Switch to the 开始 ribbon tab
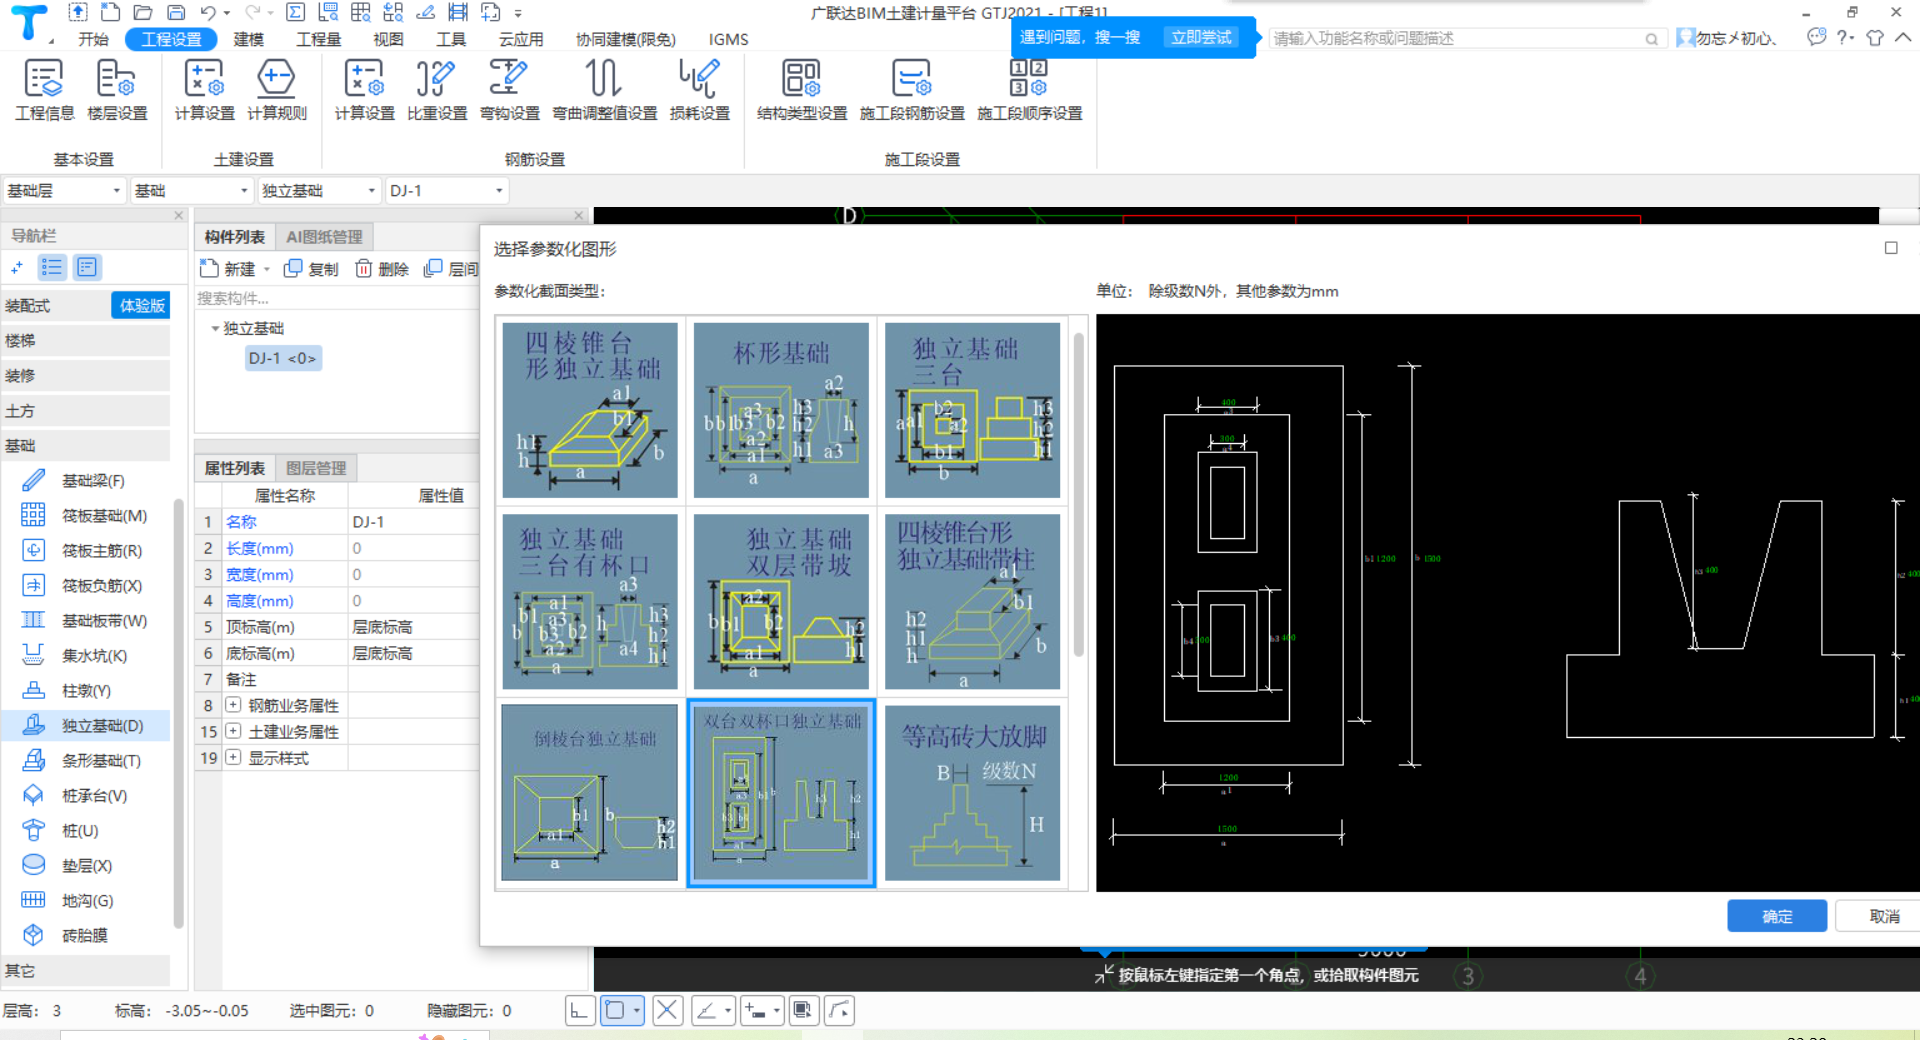Viewport: 1920px width, 1040px height. (94, 39)
